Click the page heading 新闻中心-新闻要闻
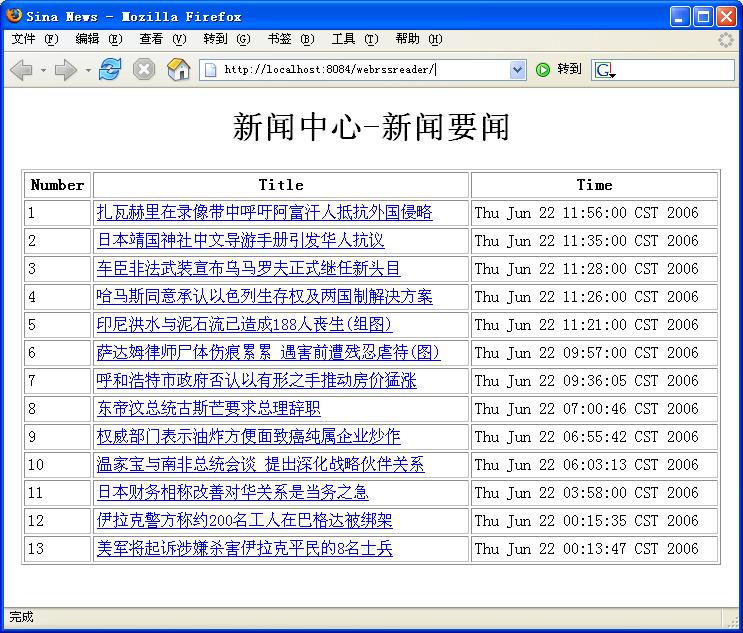The image size is (743, 633). [x=371, y=127]
